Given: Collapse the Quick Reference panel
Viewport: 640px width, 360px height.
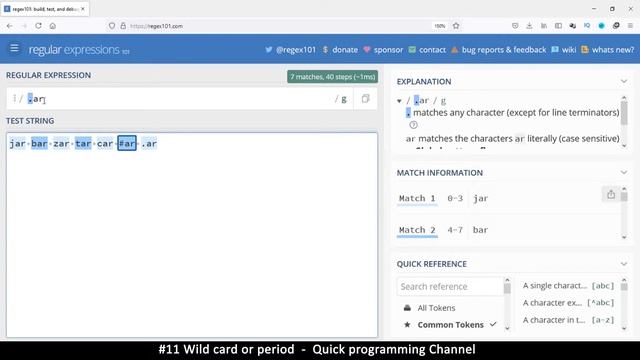Looking at the screenshot, I should pos(624,264).
